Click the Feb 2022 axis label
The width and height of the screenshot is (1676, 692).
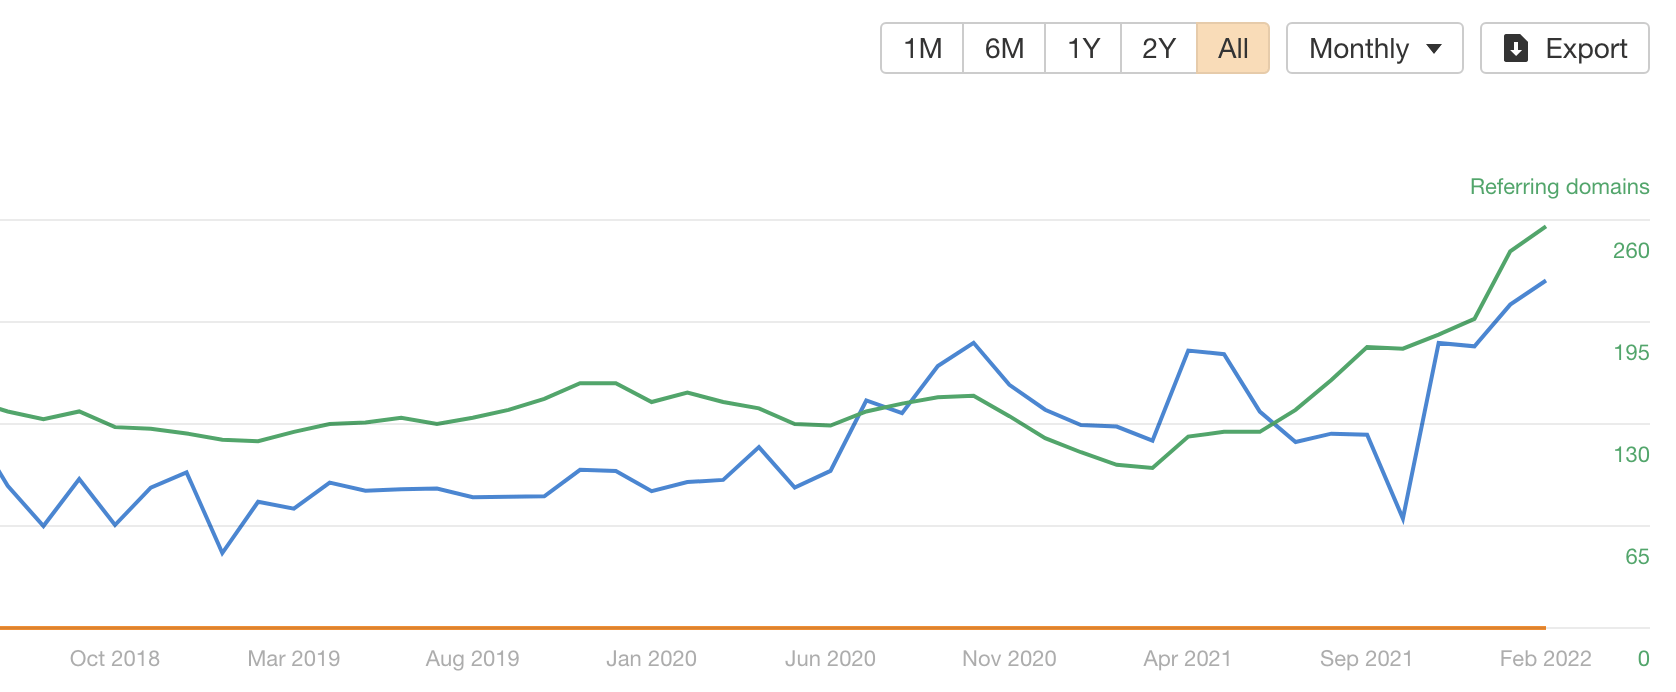1545,658
